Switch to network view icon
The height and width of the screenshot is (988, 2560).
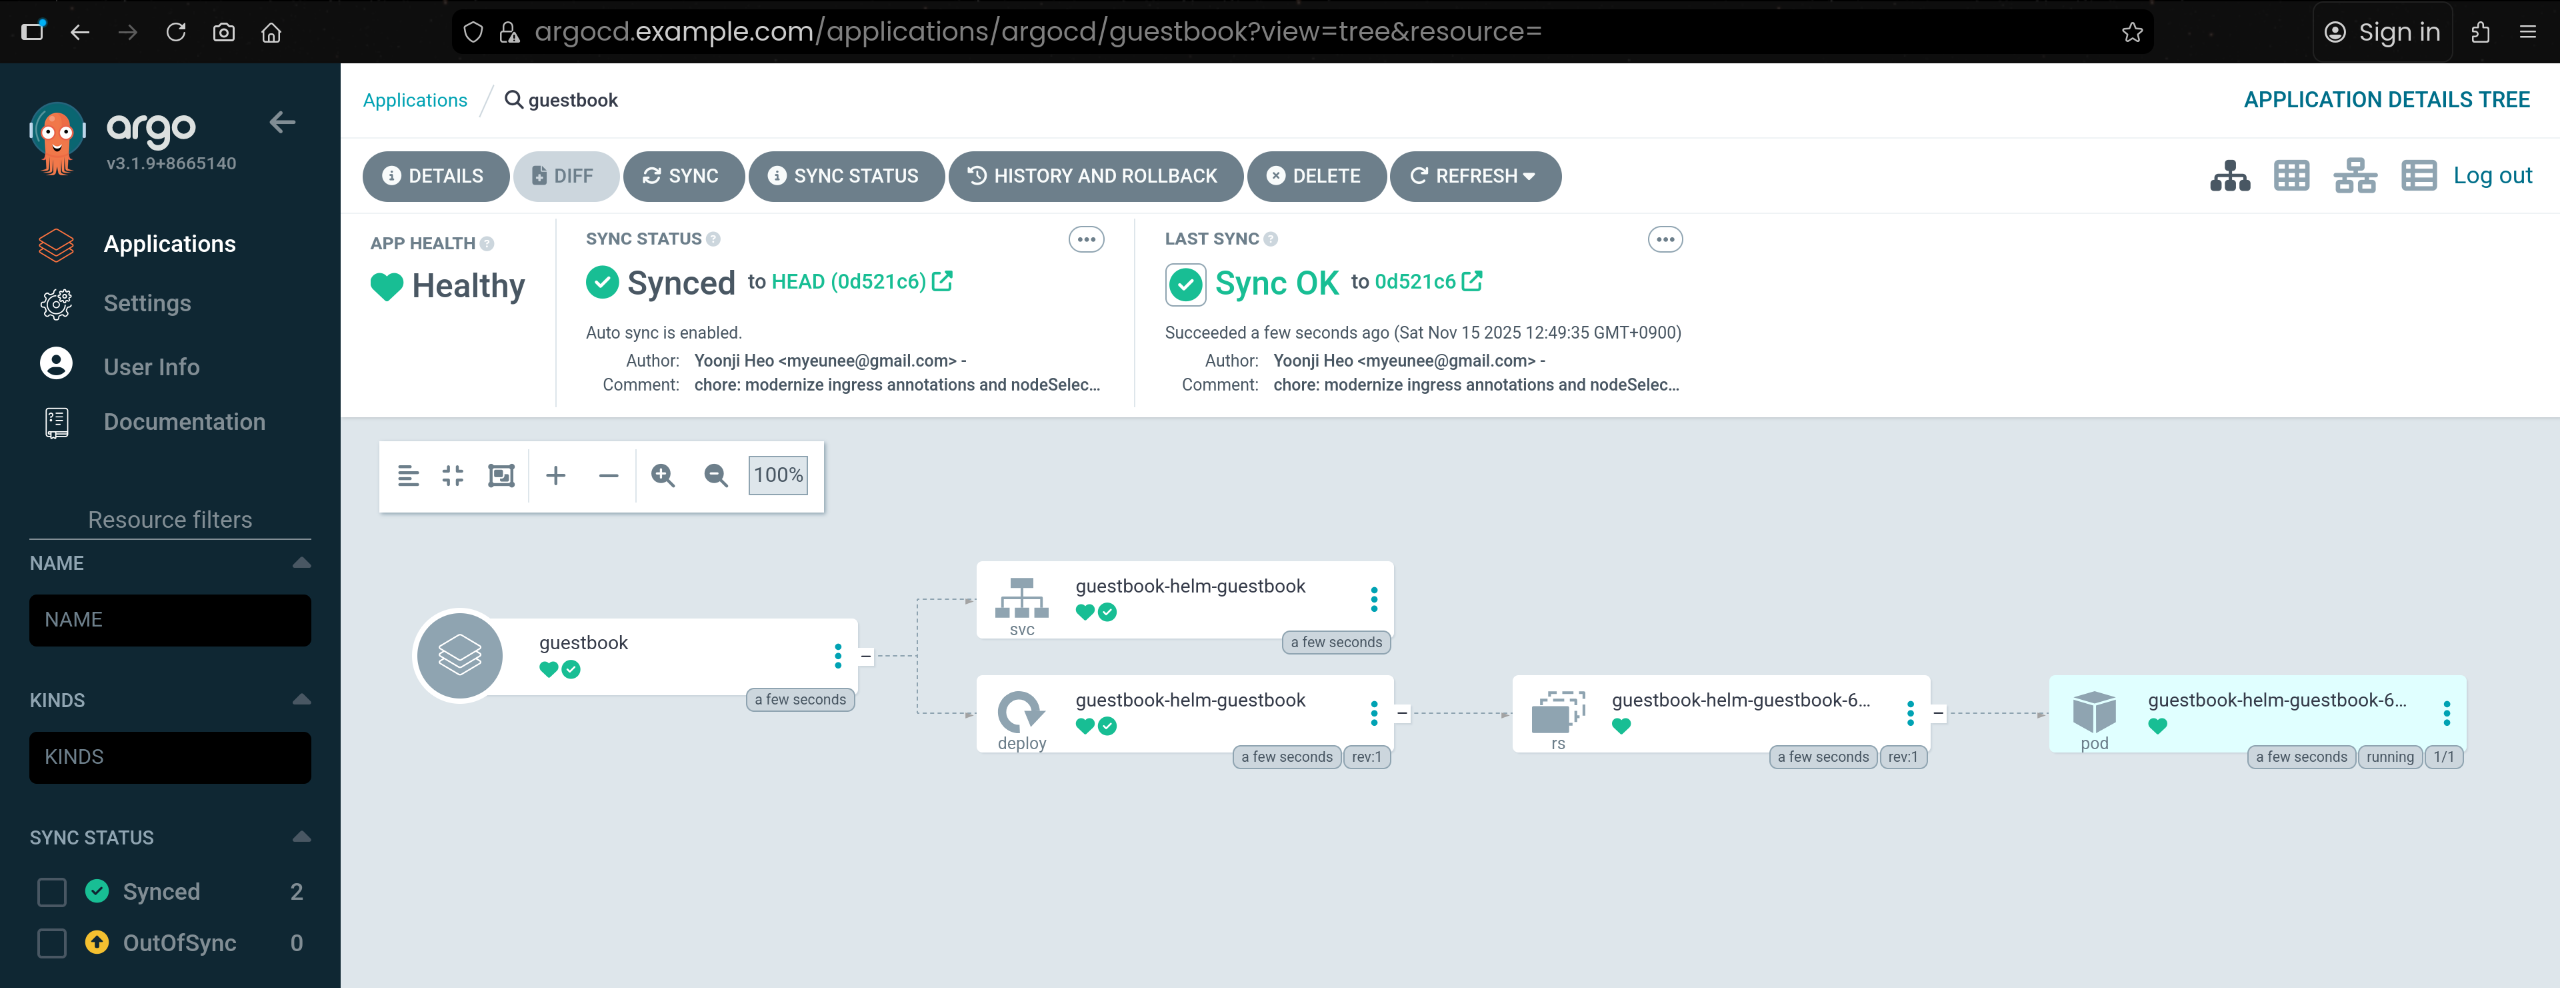coord(2355,176)
